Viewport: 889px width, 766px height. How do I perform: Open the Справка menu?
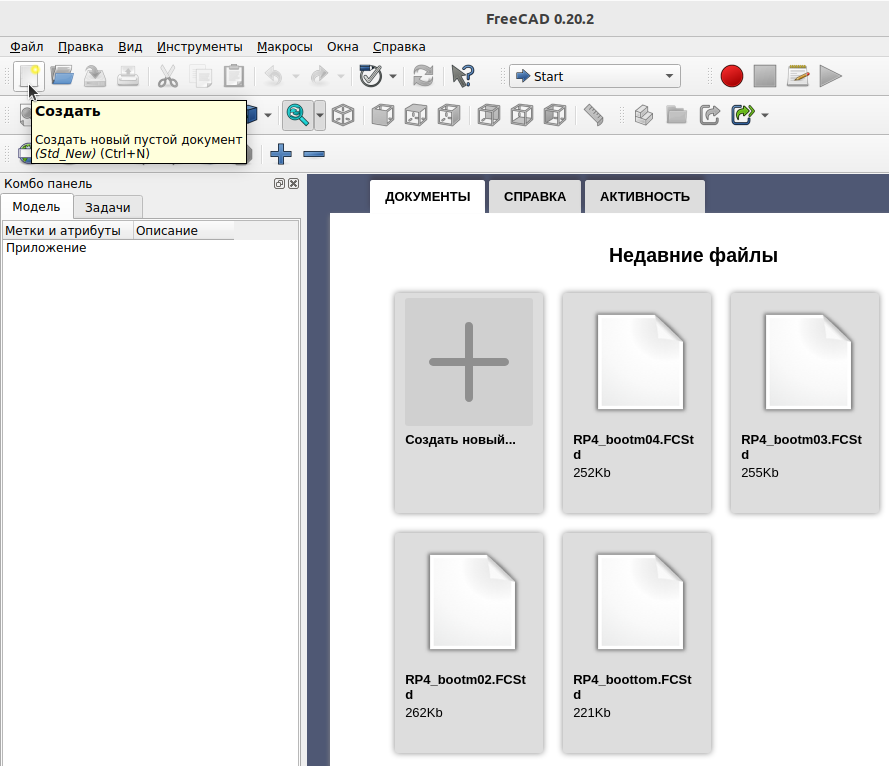(399, 46)
